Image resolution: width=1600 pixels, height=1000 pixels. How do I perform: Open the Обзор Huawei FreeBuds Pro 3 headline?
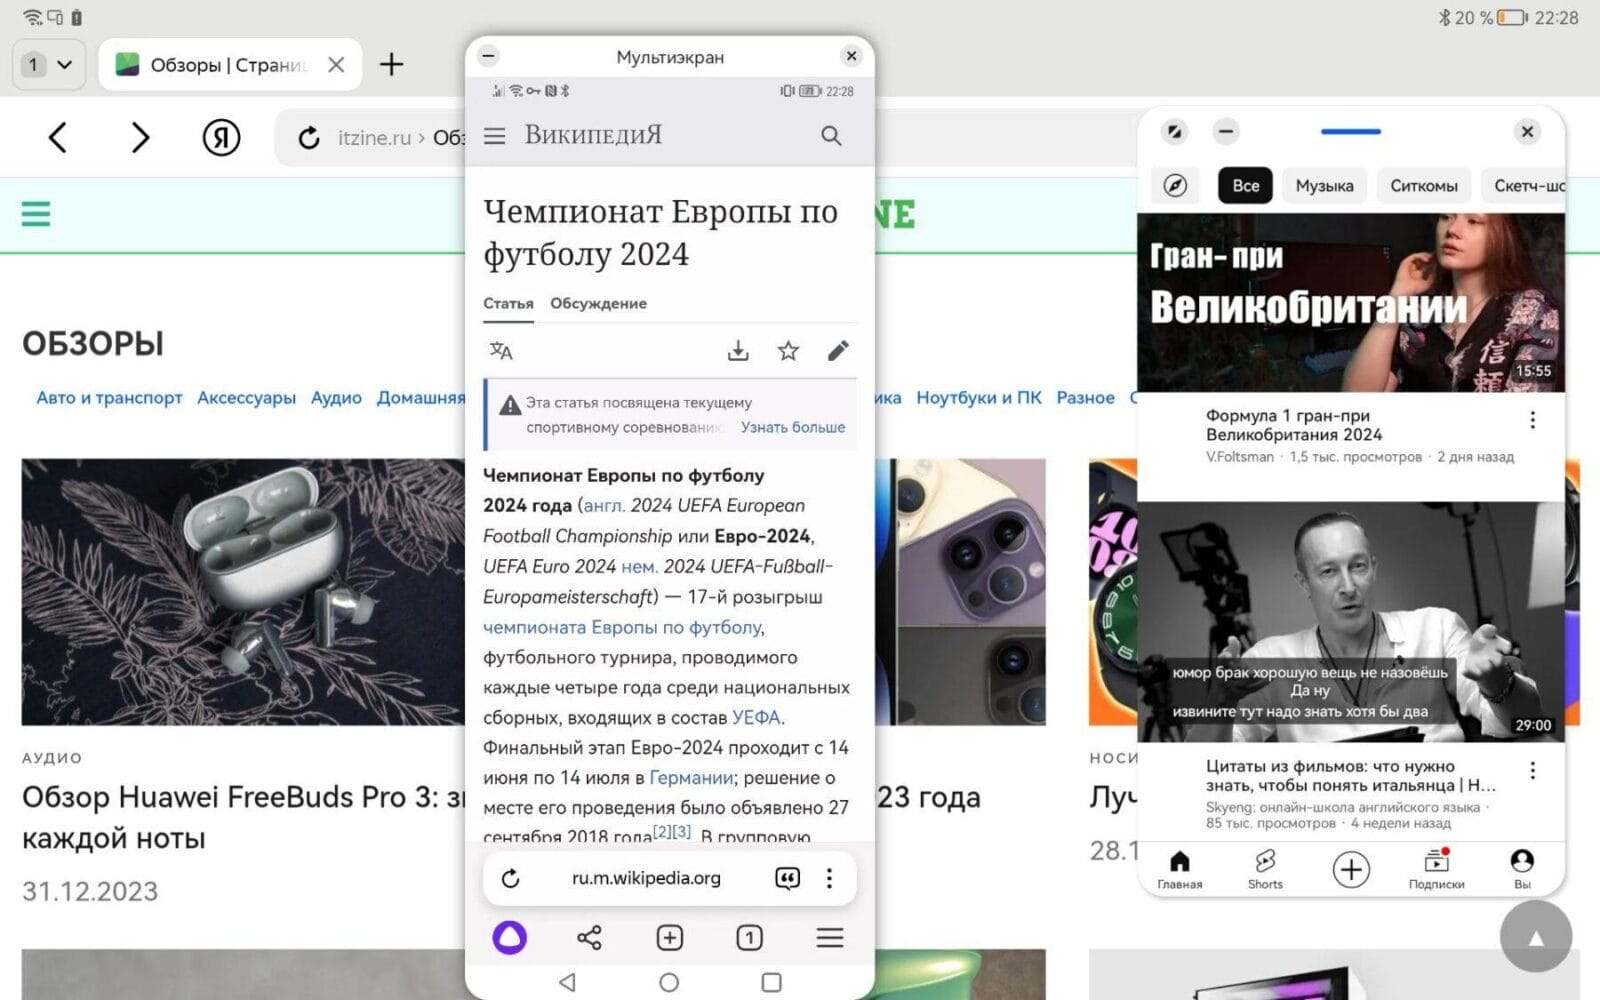pos(243,817)
